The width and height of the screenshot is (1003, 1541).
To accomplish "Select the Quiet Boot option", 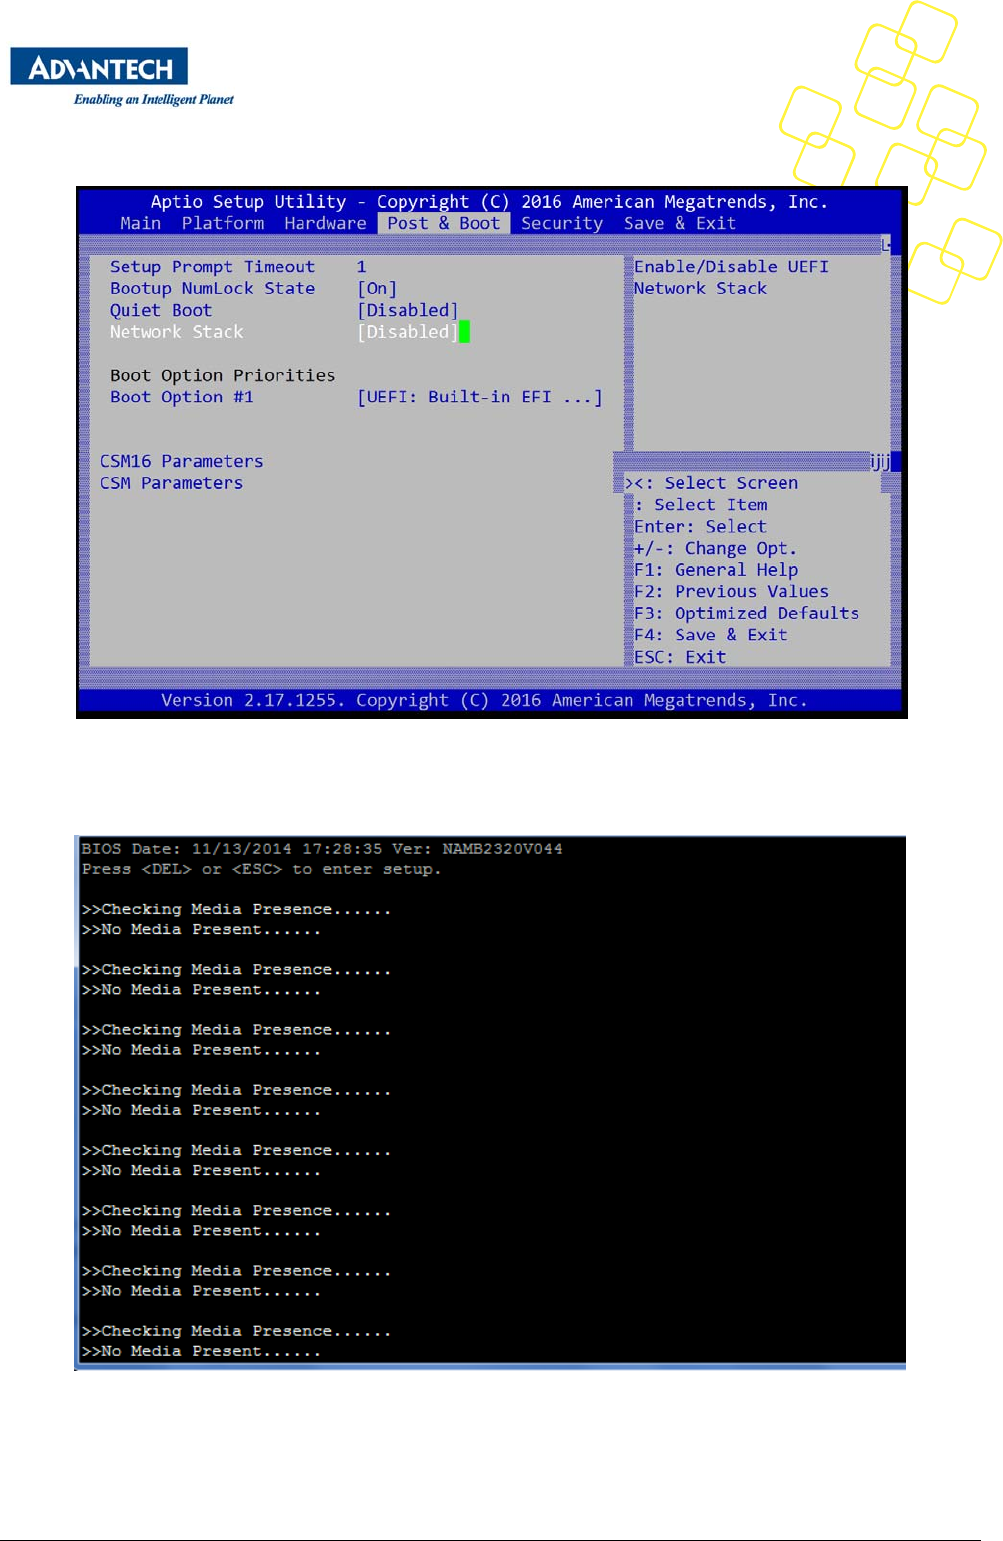I will (x=161, y=310).
